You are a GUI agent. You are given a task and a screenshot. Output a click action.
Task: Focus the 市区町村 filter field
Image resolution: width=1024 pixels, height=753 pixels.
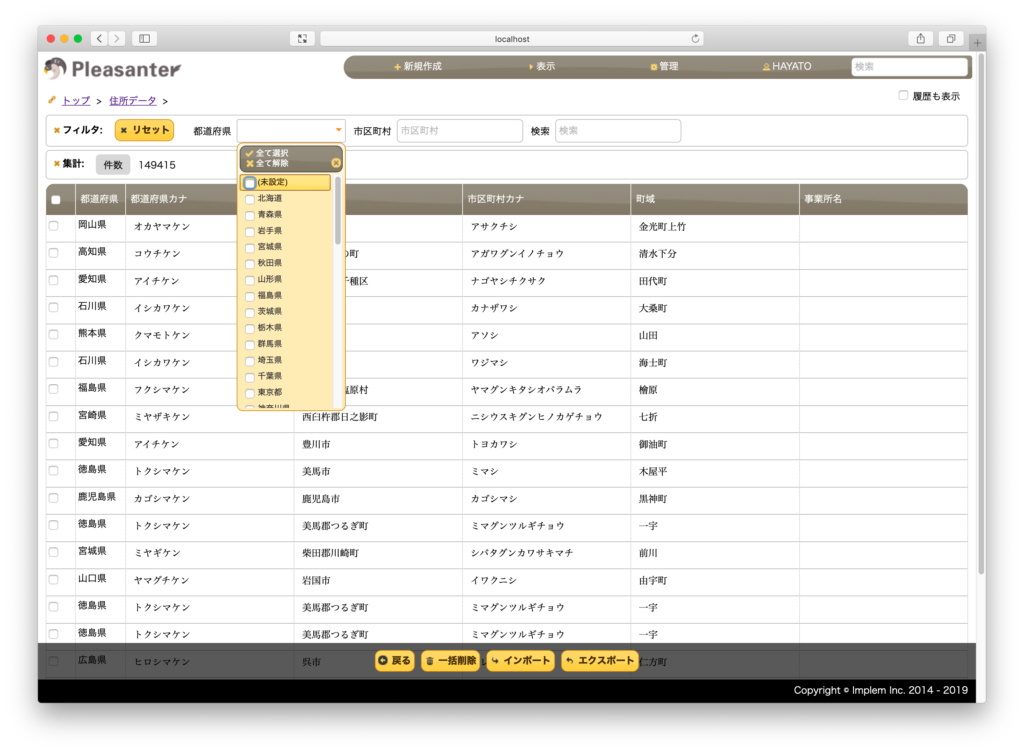point(460,131)
